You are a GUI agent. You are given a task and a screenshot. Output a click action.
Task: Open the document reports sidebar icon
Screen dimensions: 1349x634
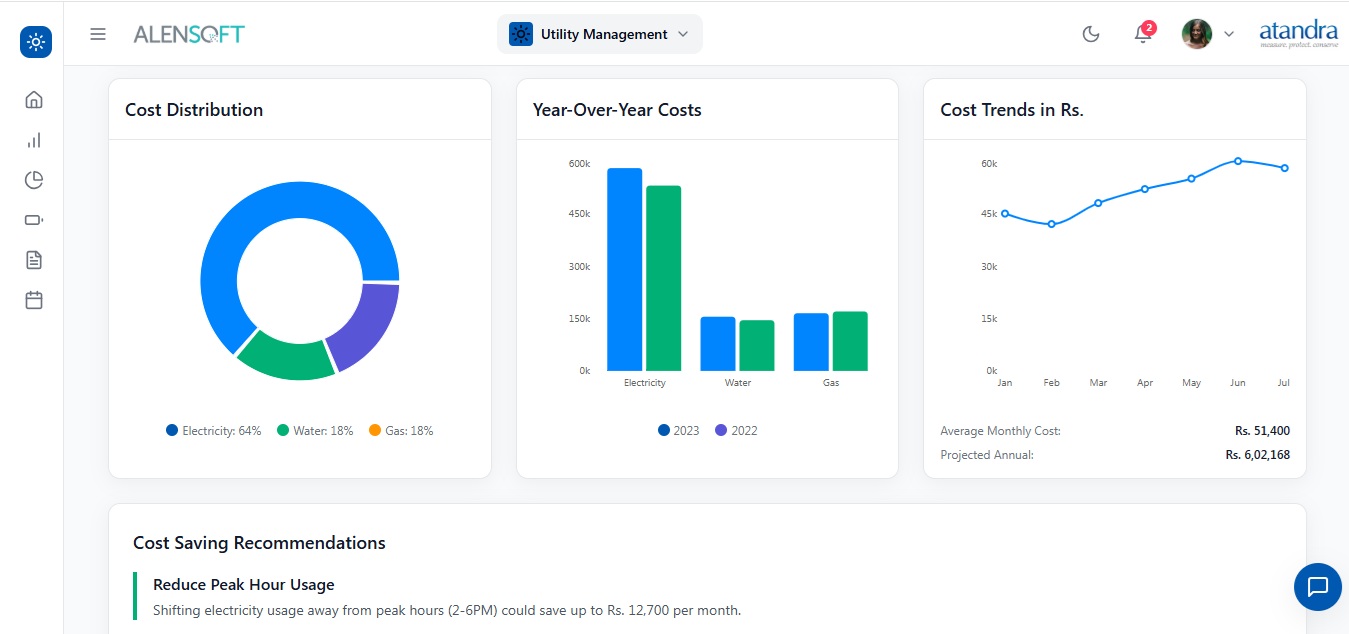(34, 260)
